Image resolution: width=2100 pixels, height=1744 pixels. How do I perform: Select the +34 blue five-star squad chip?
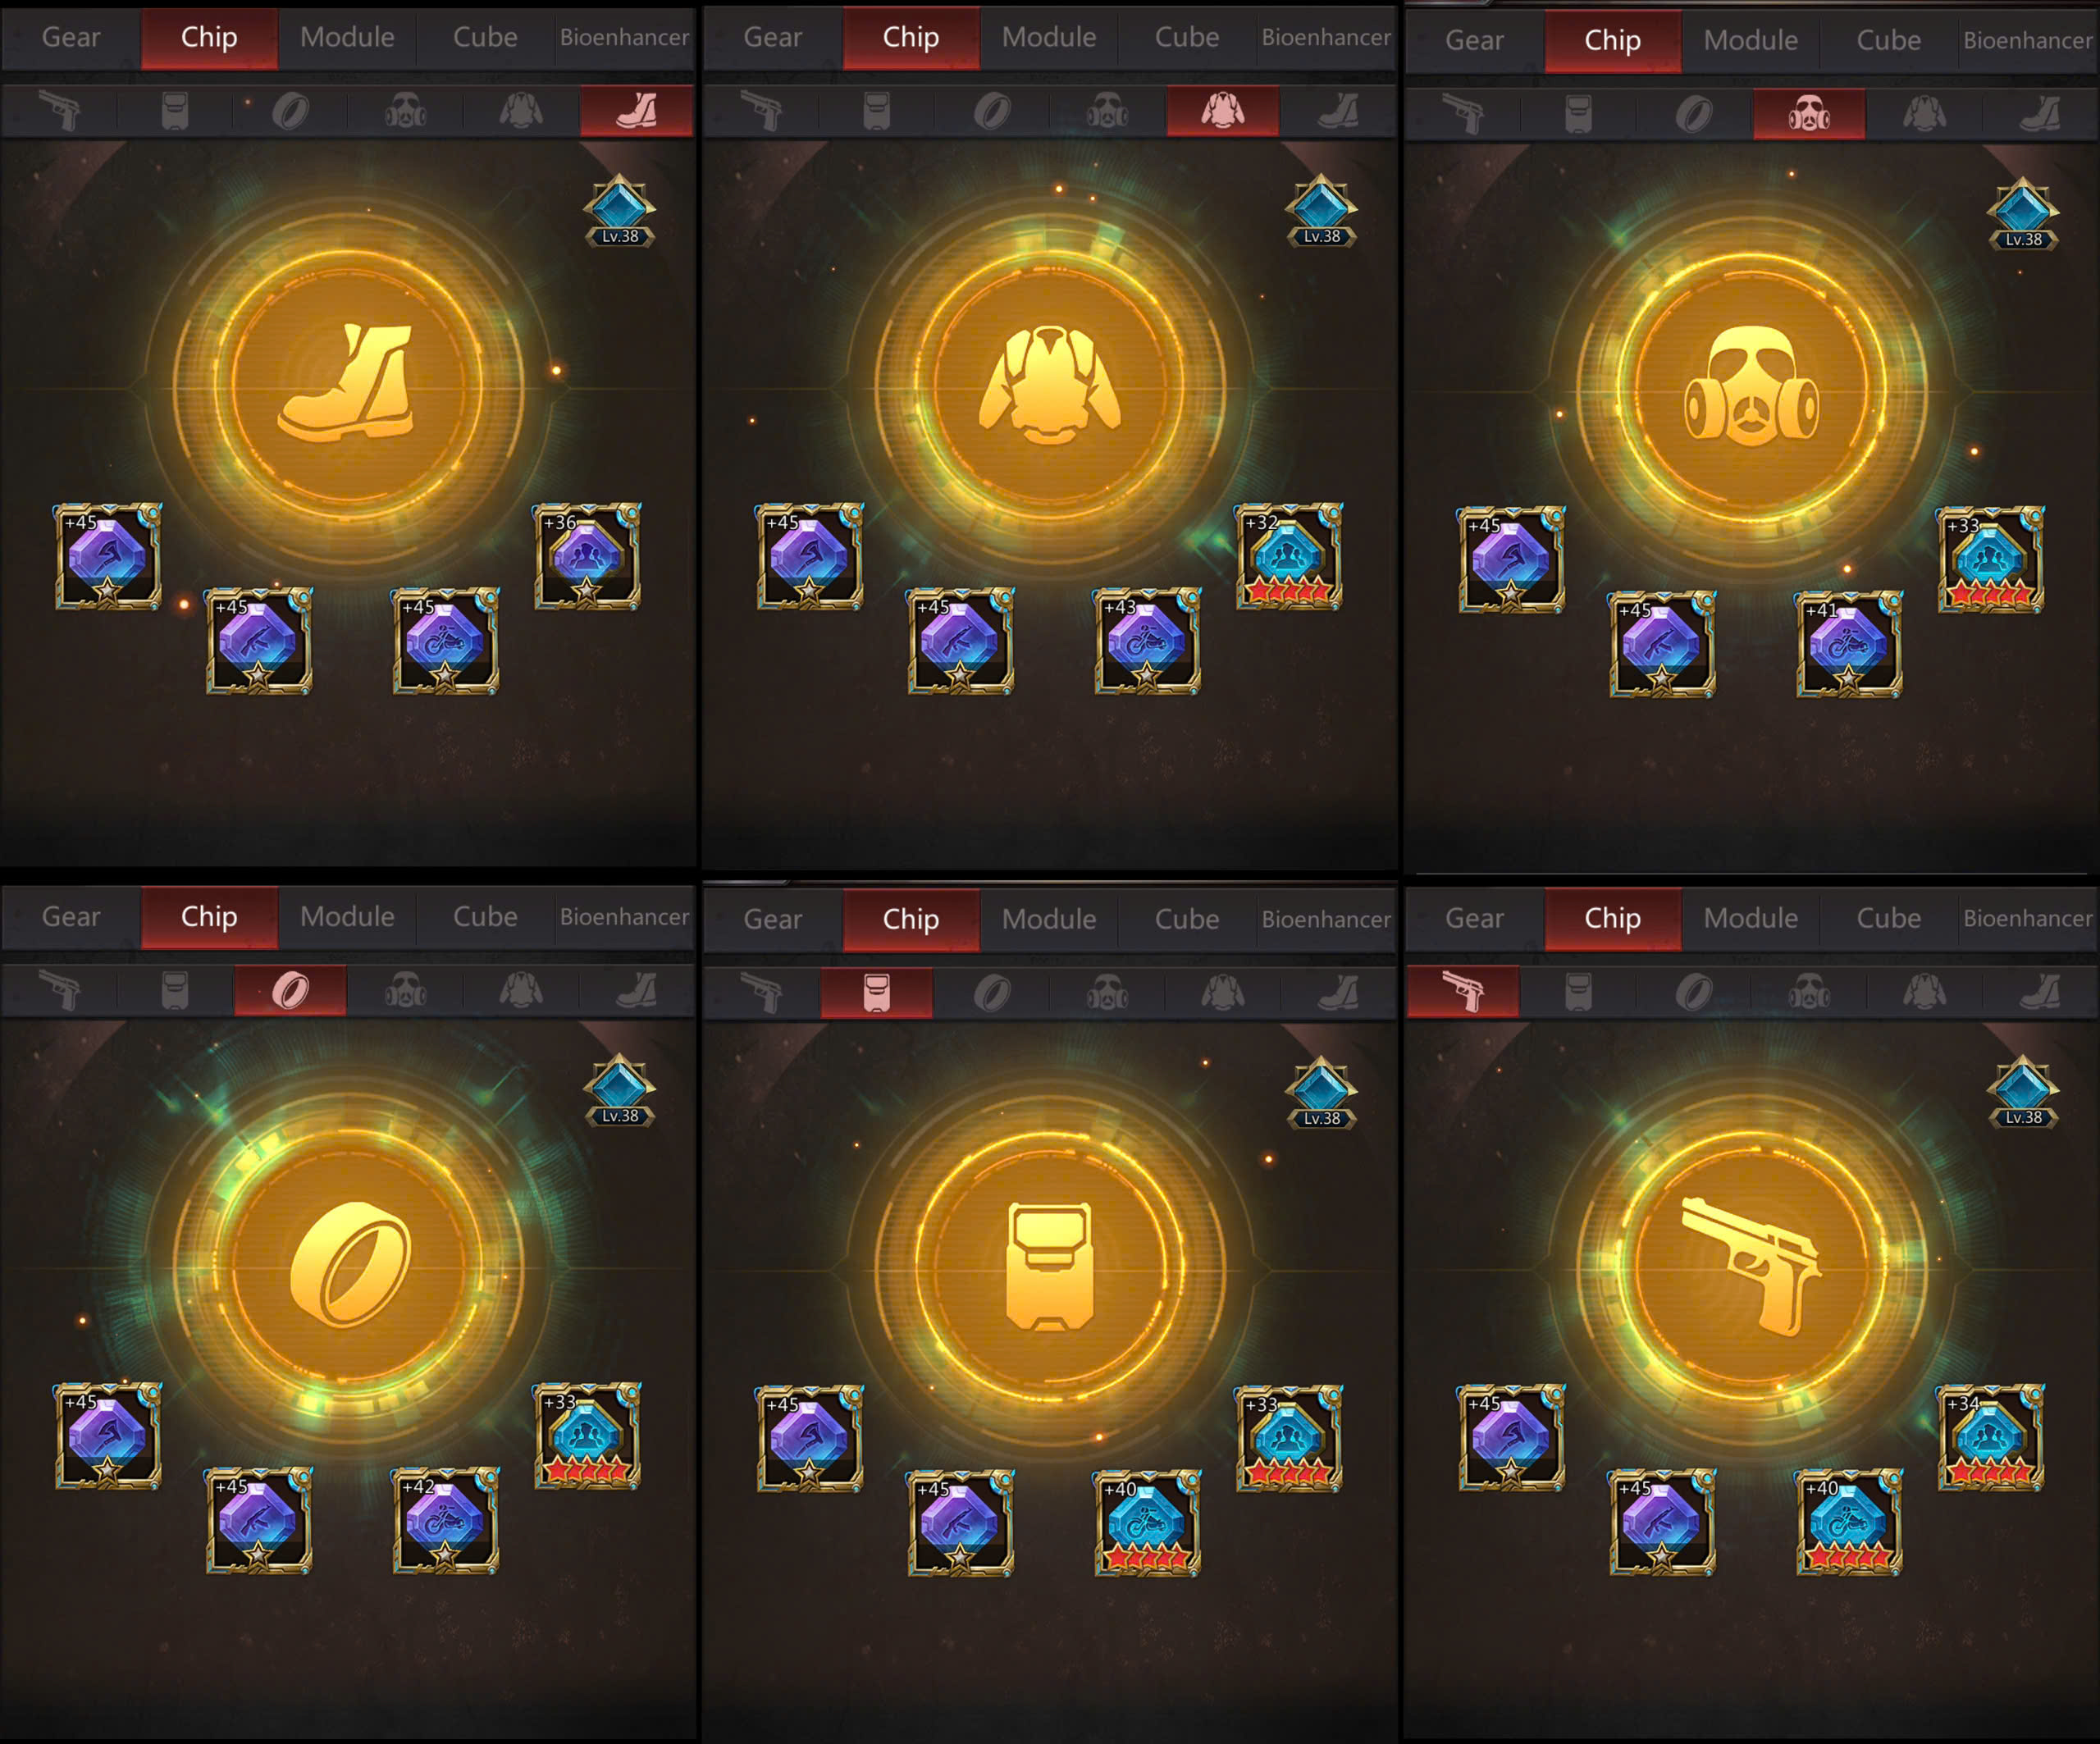1991,1438
